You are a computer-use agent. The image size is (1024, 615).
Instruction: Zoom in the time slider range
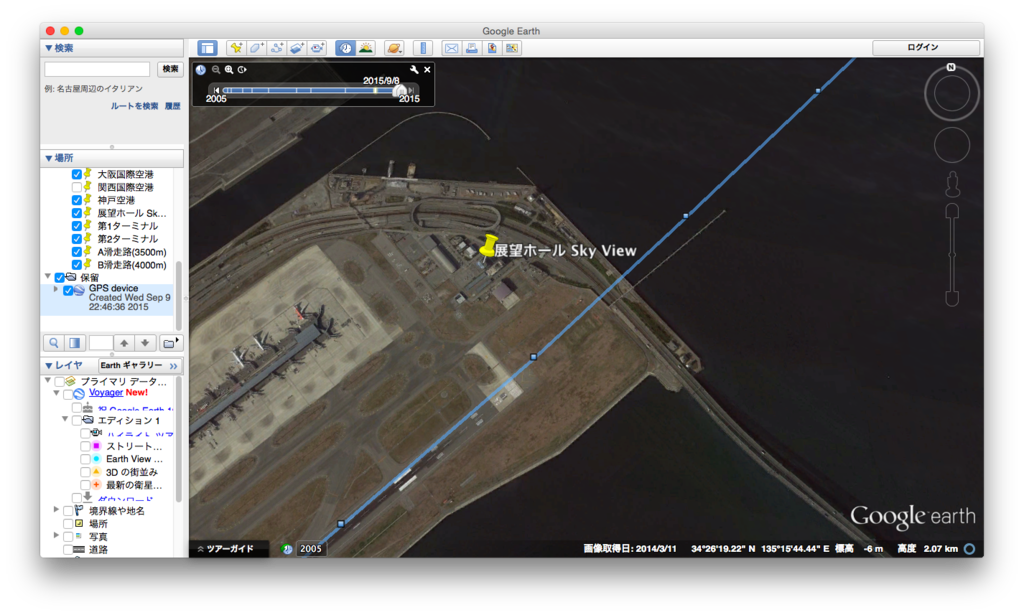pyautogui.click(x=229, y=70)
